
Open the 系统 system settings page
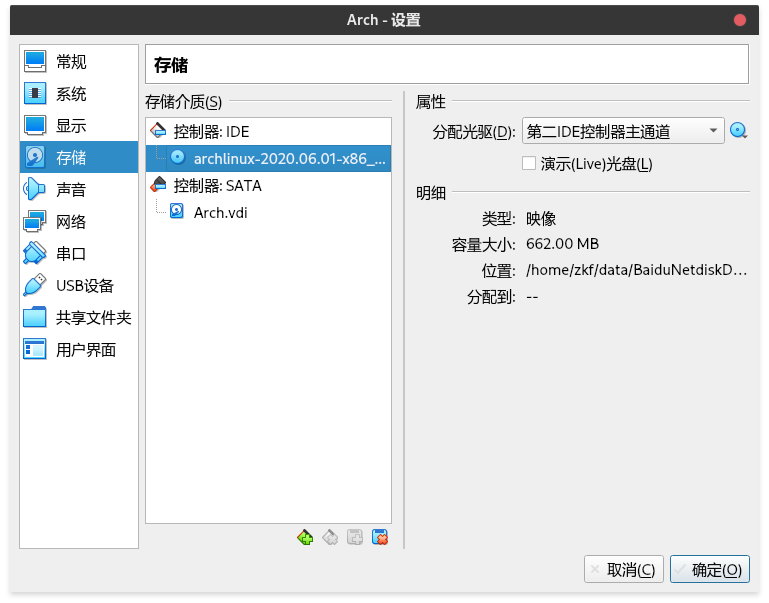click(x=71, y=94)
